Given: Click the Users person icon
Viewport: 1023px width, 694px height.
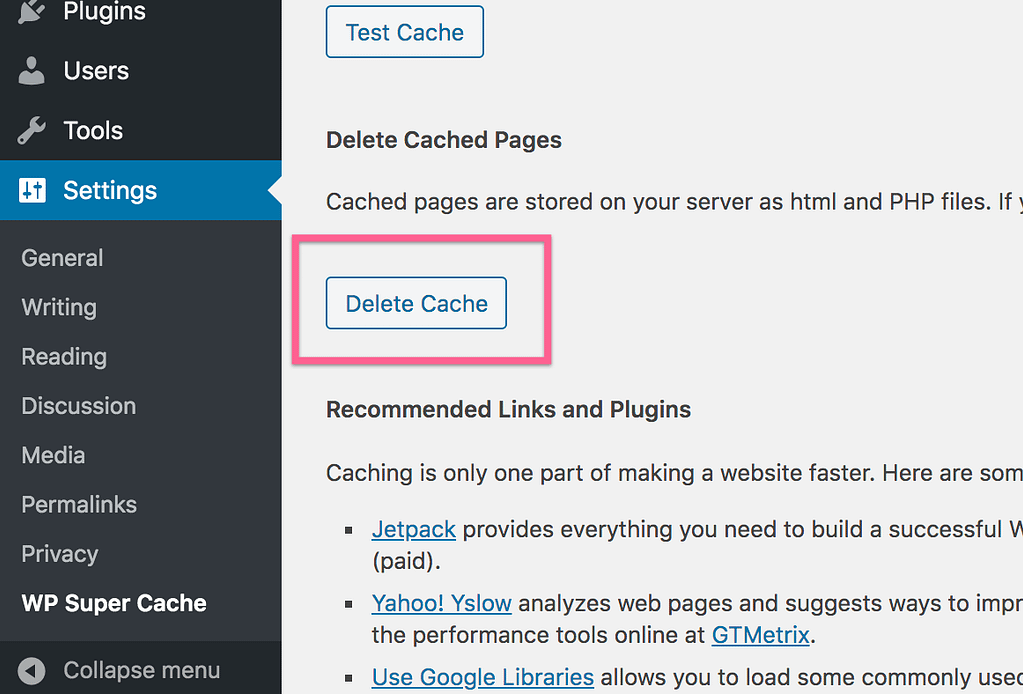Looking at the screenshot, I should [32, 71].
